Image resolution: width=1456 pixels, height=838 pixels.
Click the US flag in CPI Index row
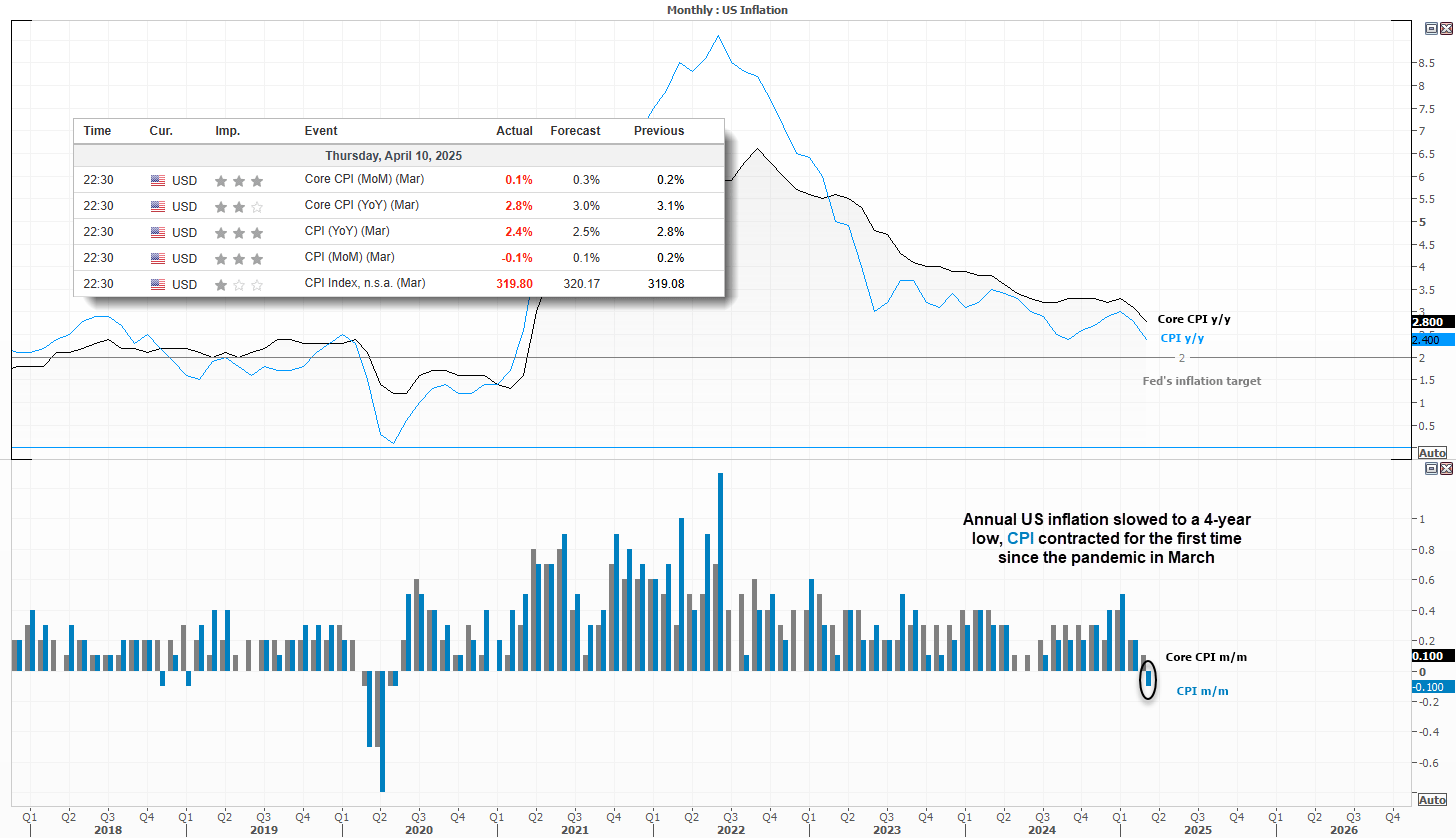(157, 285)
